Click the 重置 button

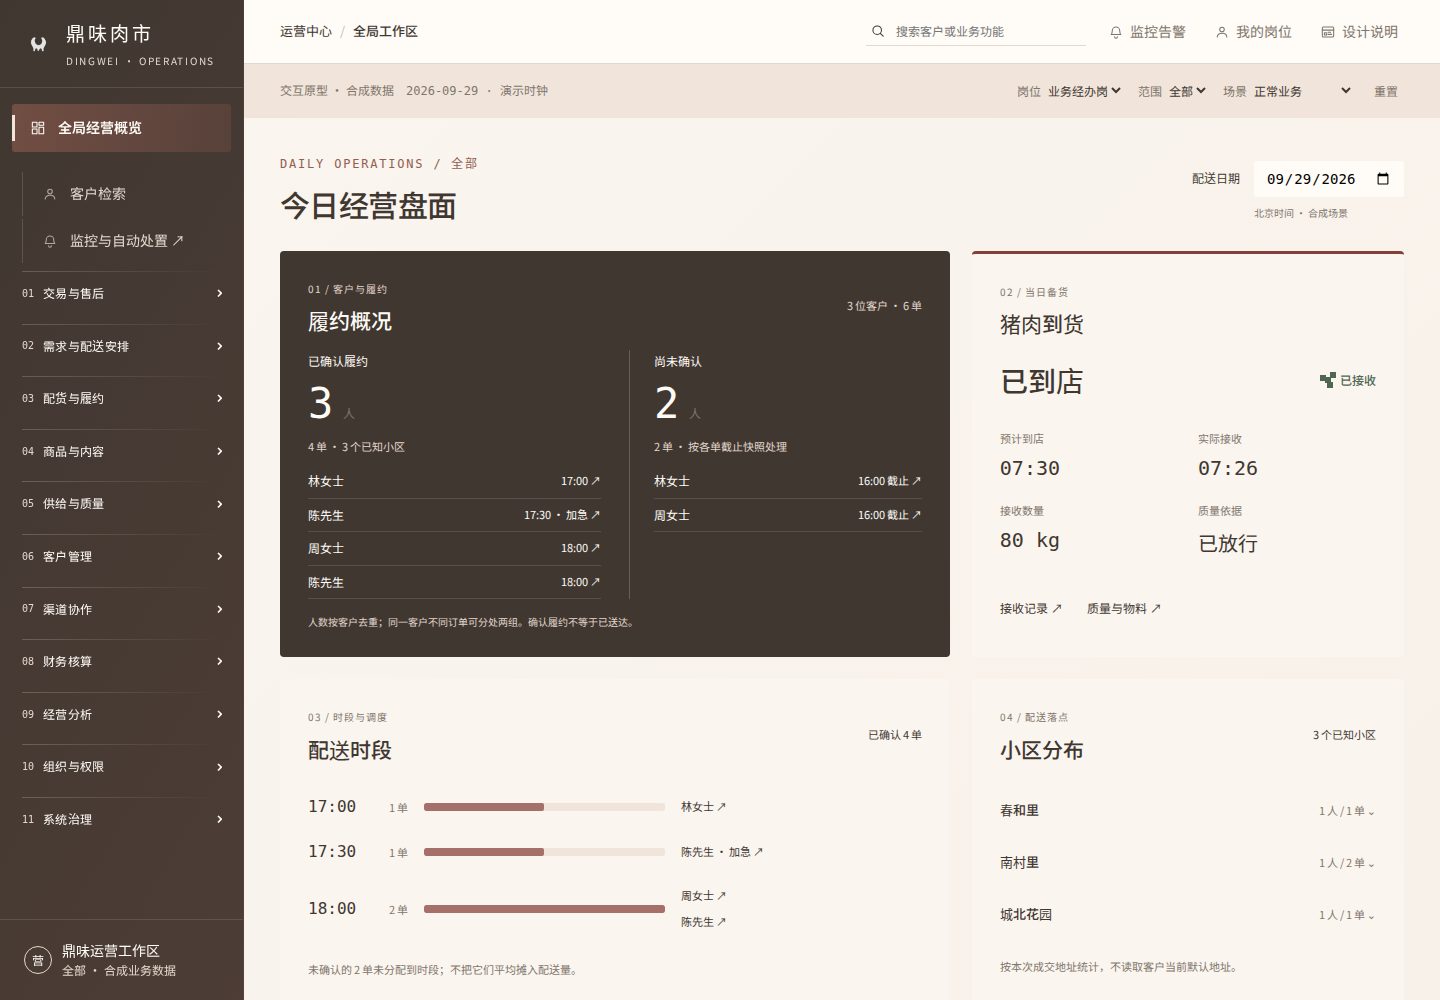point(1386,91)
